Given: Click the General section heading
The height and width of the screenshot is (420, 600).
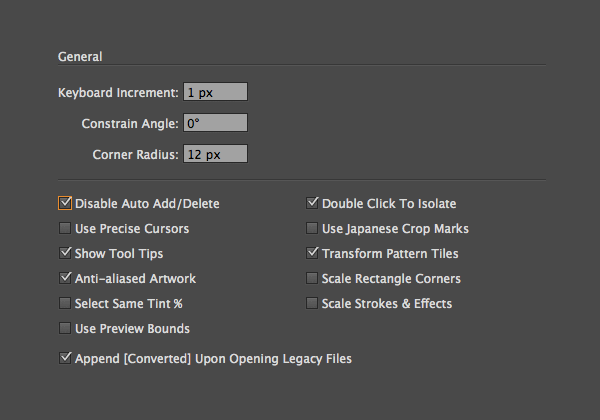Looking at the screenshot, I should [80, 56].
